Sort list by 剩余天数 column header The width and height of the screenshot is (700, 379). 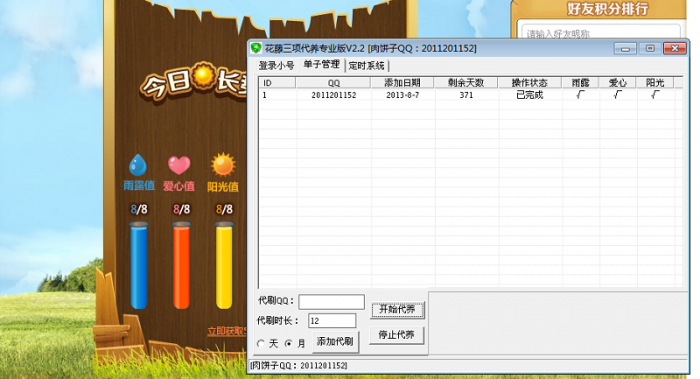(x=466, y=83)
